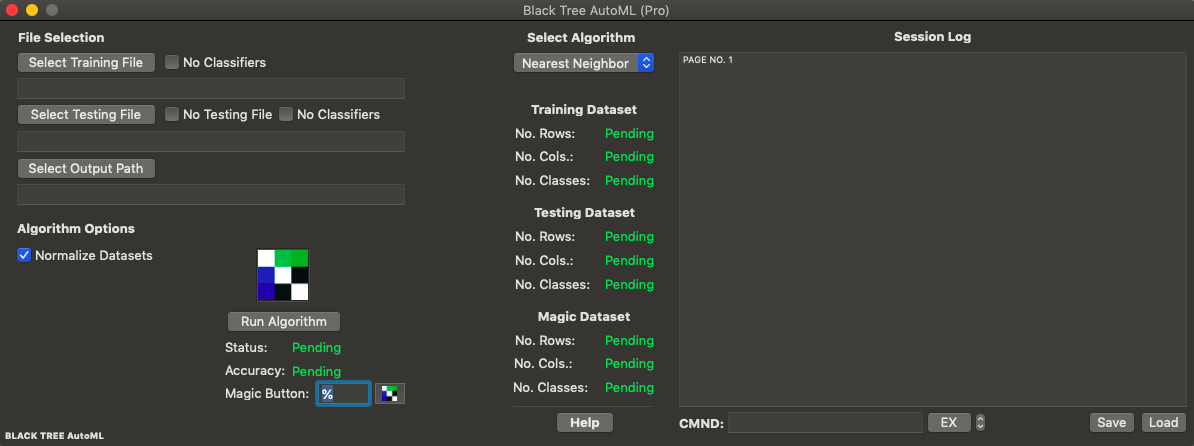Click the small pixel icon beside Magic Button

tap(390, 394)
